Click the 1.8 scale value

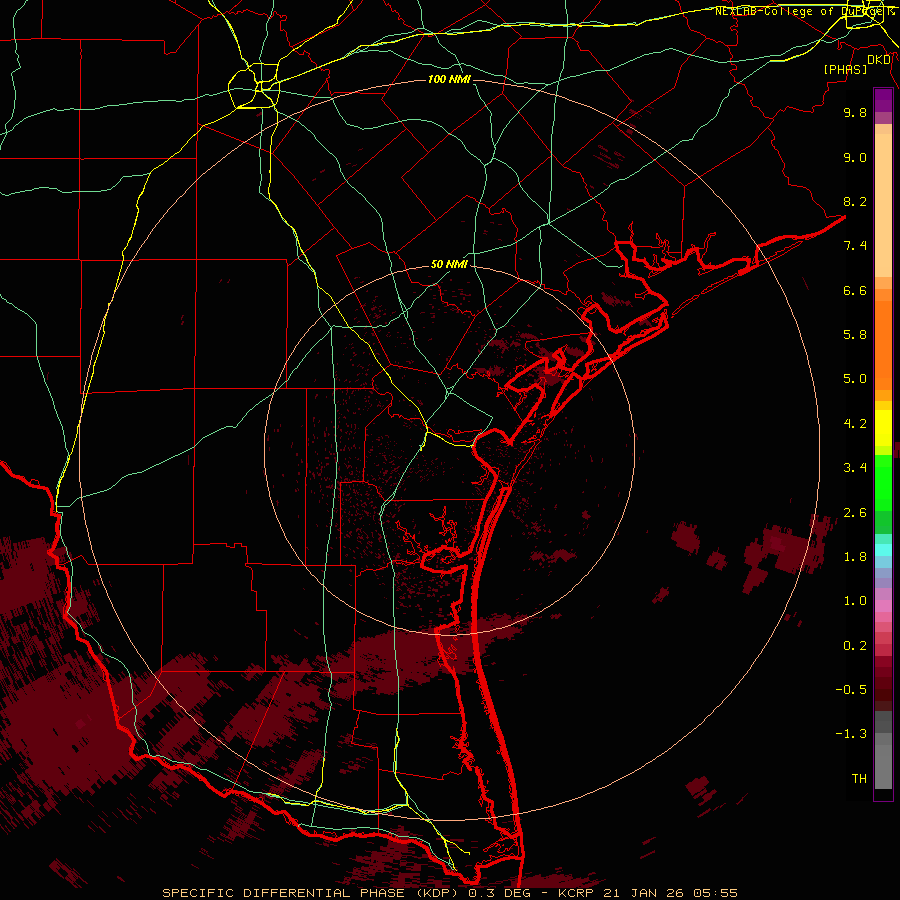(855, 557)
